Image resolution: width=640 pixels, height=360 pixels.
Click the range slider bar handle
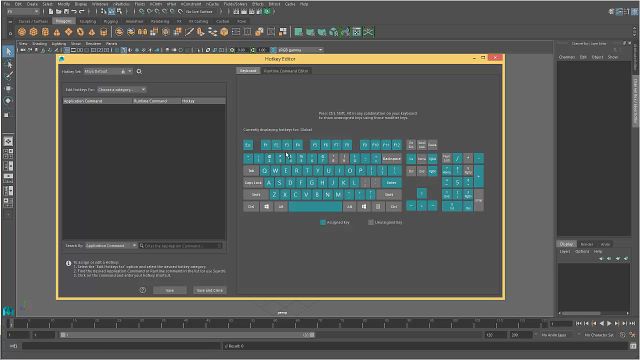[x=188, y=335]
